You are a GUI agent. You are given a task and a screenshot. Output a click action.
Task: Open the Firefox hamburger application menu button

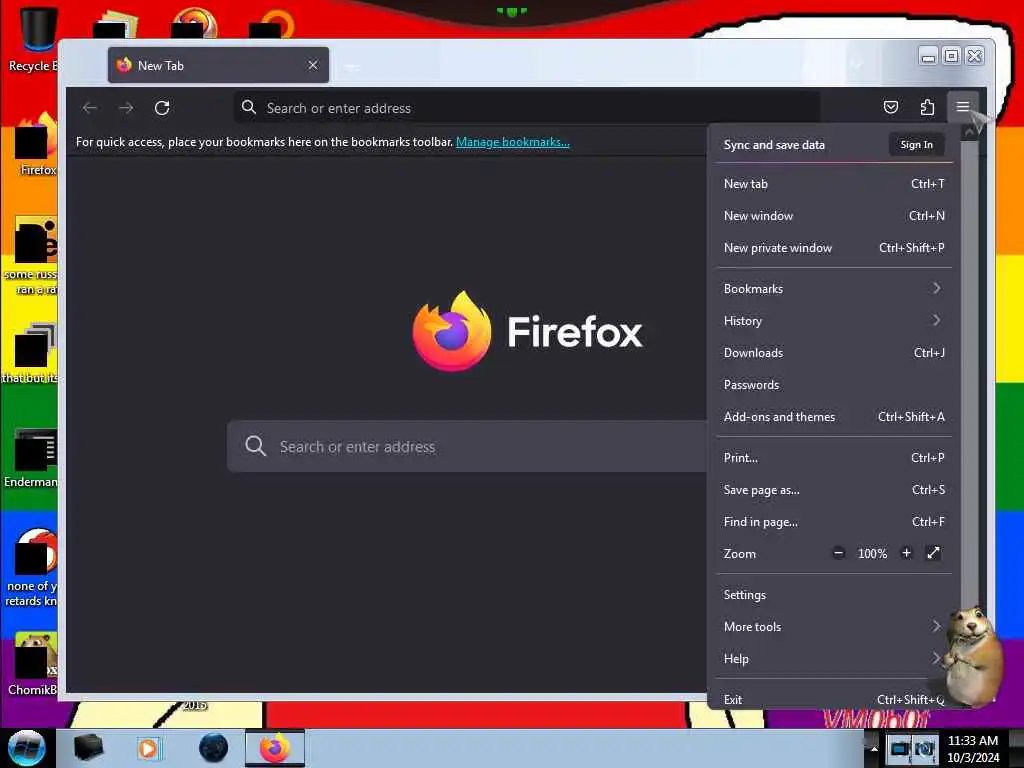(x=963, y=107)
